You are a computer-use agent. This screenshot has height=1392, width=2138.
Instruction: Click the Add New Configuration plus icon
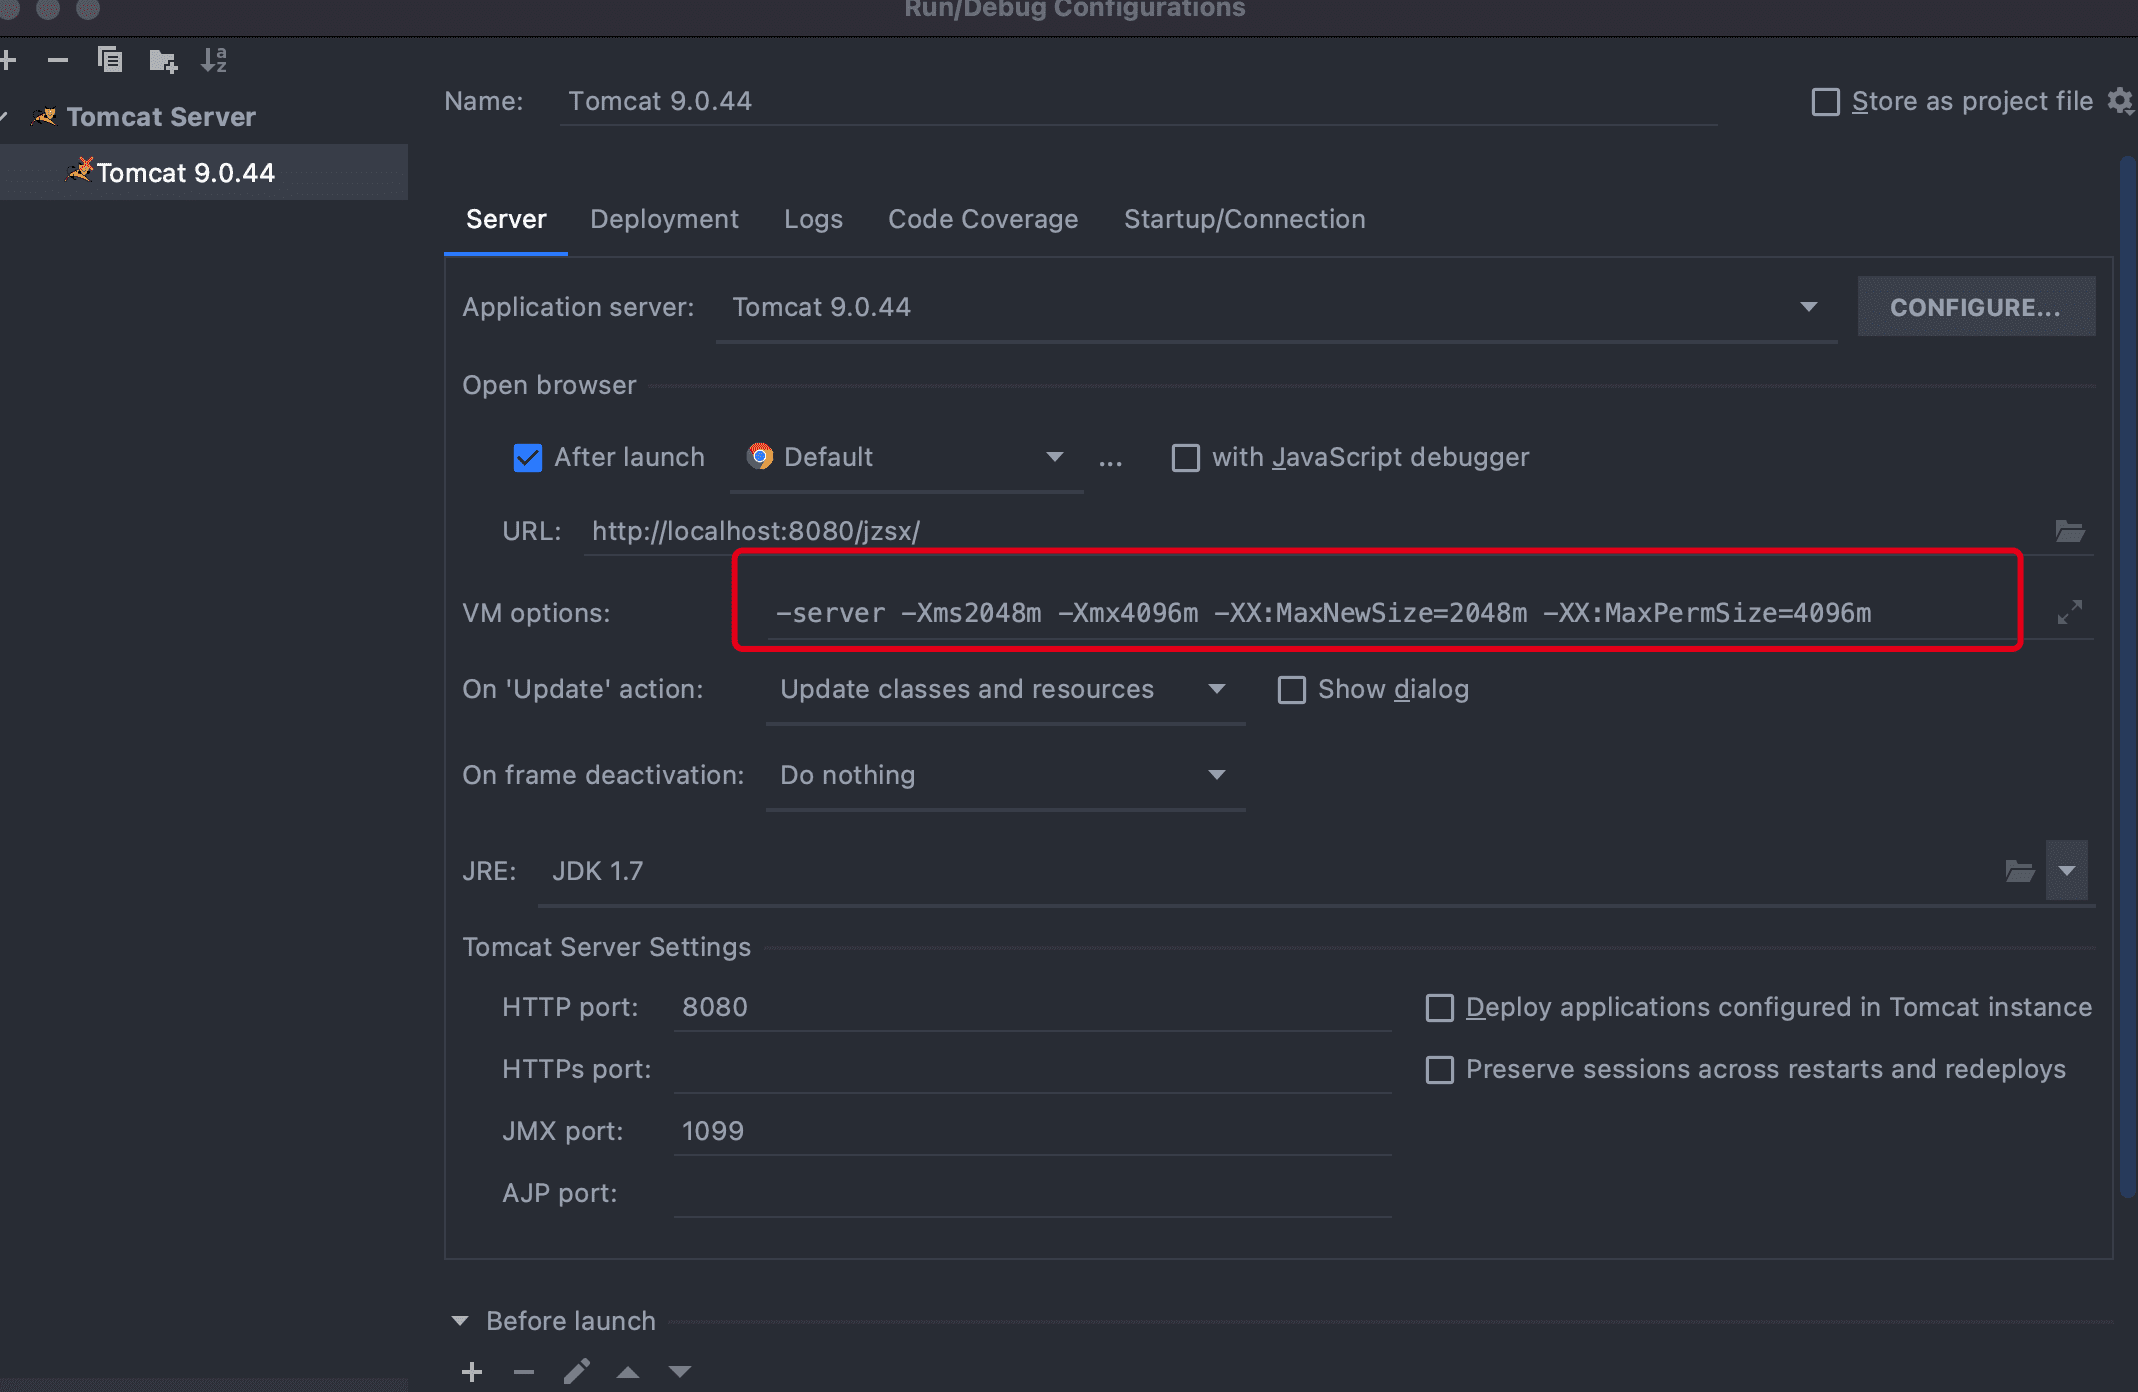8,60
